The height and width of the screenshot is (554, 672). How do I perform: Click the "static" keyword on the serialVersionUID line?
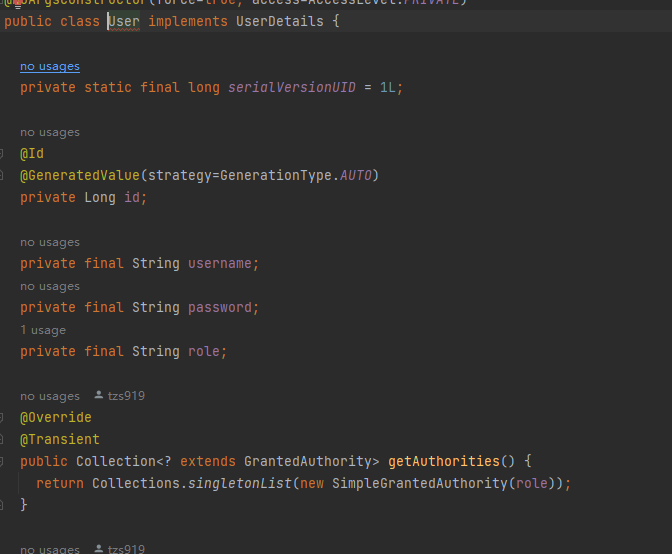point(108,88)
